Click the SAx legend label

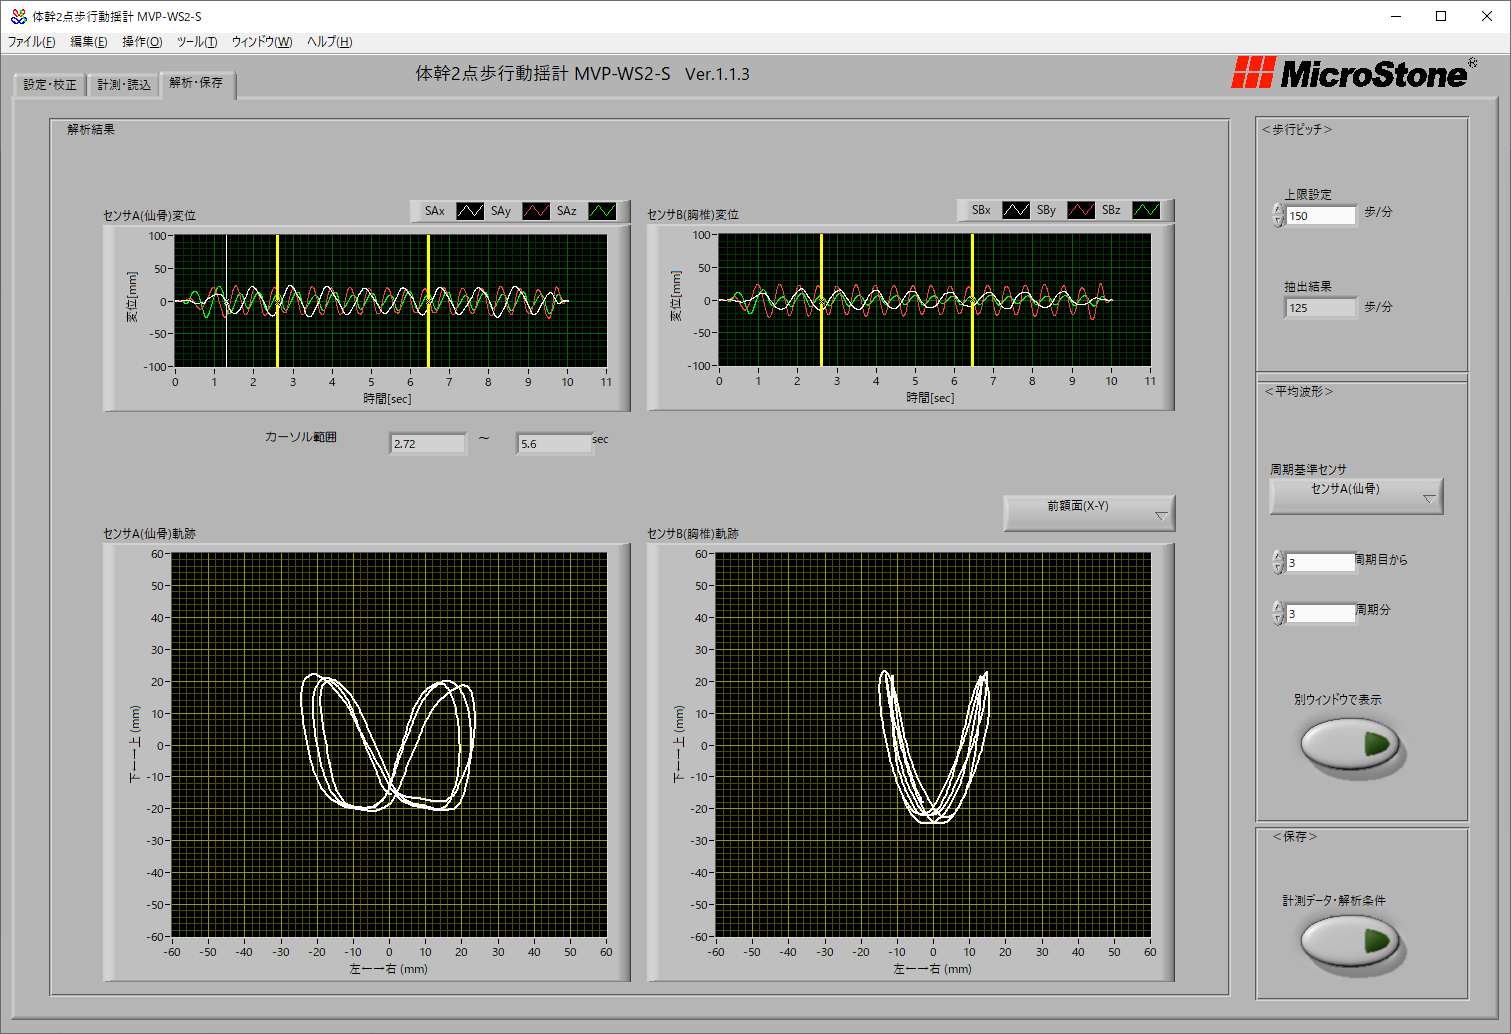tap(434, 211)
